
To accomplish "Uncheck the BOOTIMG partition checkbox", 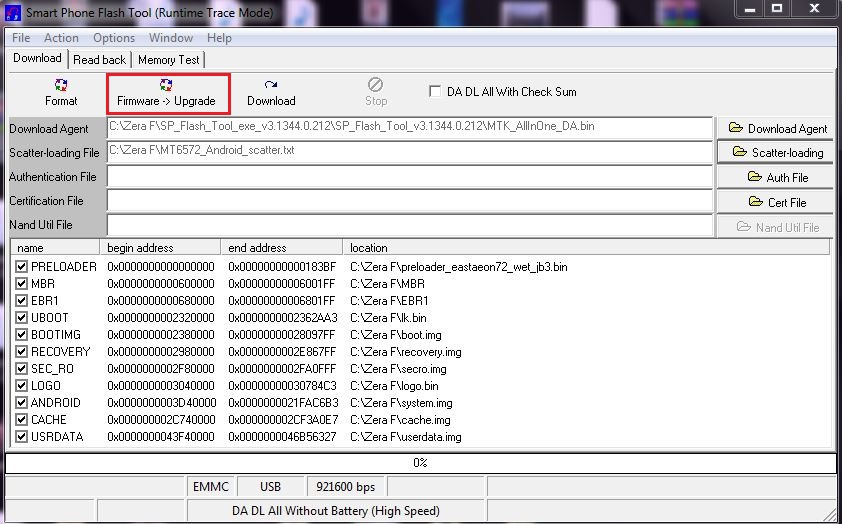I will 21,334.
